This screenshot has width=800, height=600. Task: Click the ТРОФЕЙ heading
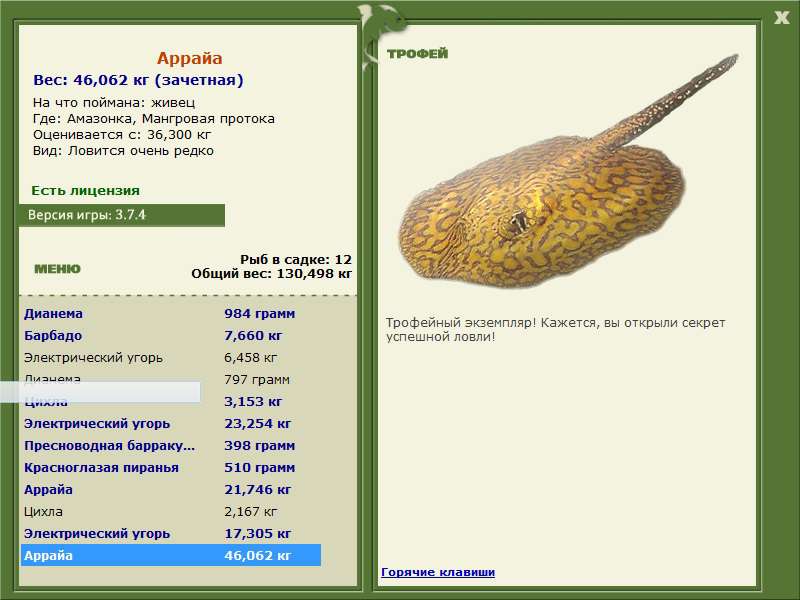click(x=417, y=54)
